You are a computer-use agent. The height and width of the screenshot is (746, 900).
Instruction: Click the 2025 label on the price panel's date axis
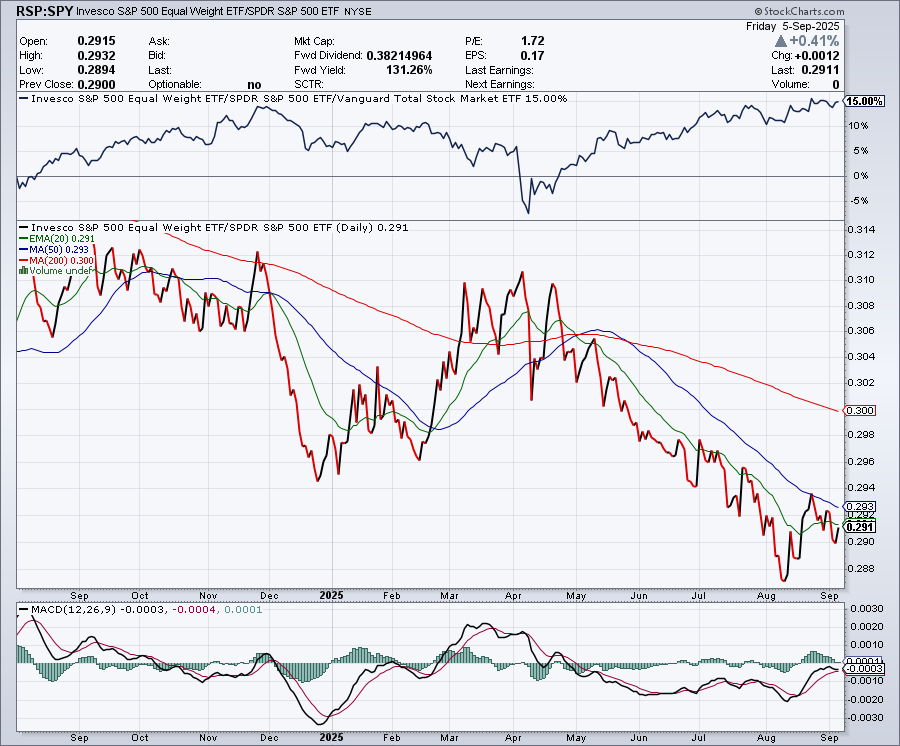tap(332, 595)
